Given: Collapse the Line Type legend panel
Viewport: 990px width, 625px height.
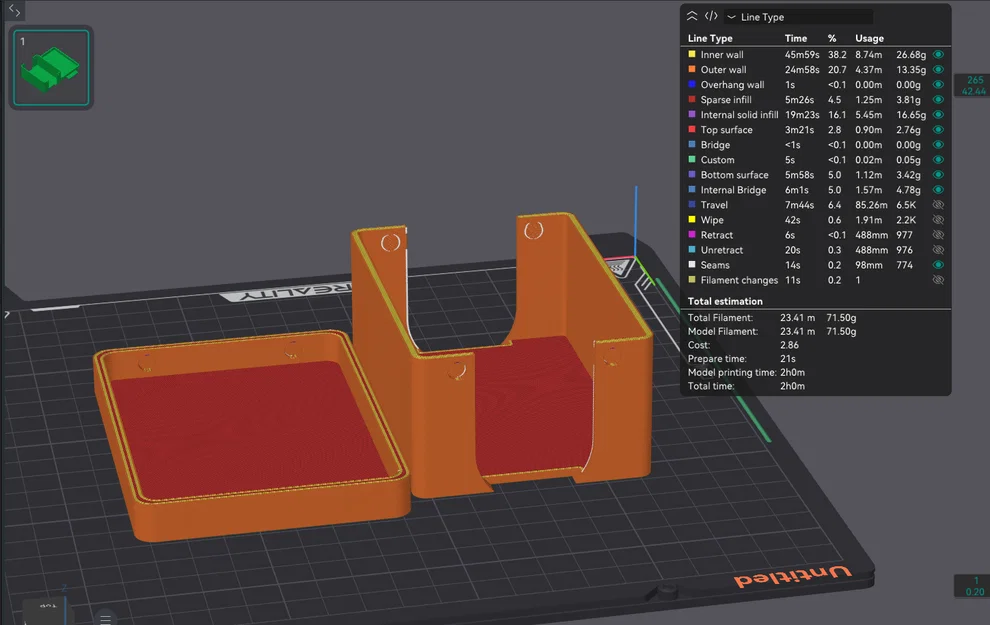Looking at the screenshot, I should click(692, 16).
